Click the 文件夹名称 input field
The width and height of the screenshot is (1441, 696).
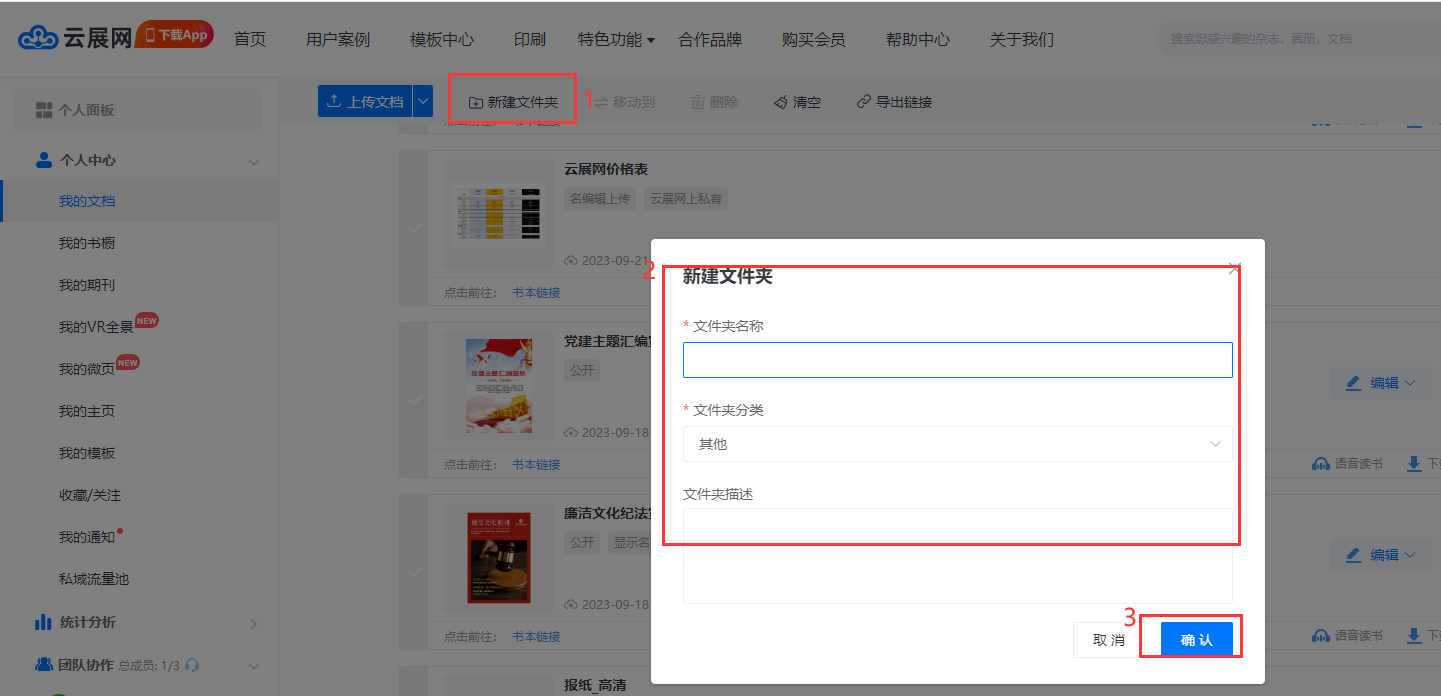[x=957, y=360]
